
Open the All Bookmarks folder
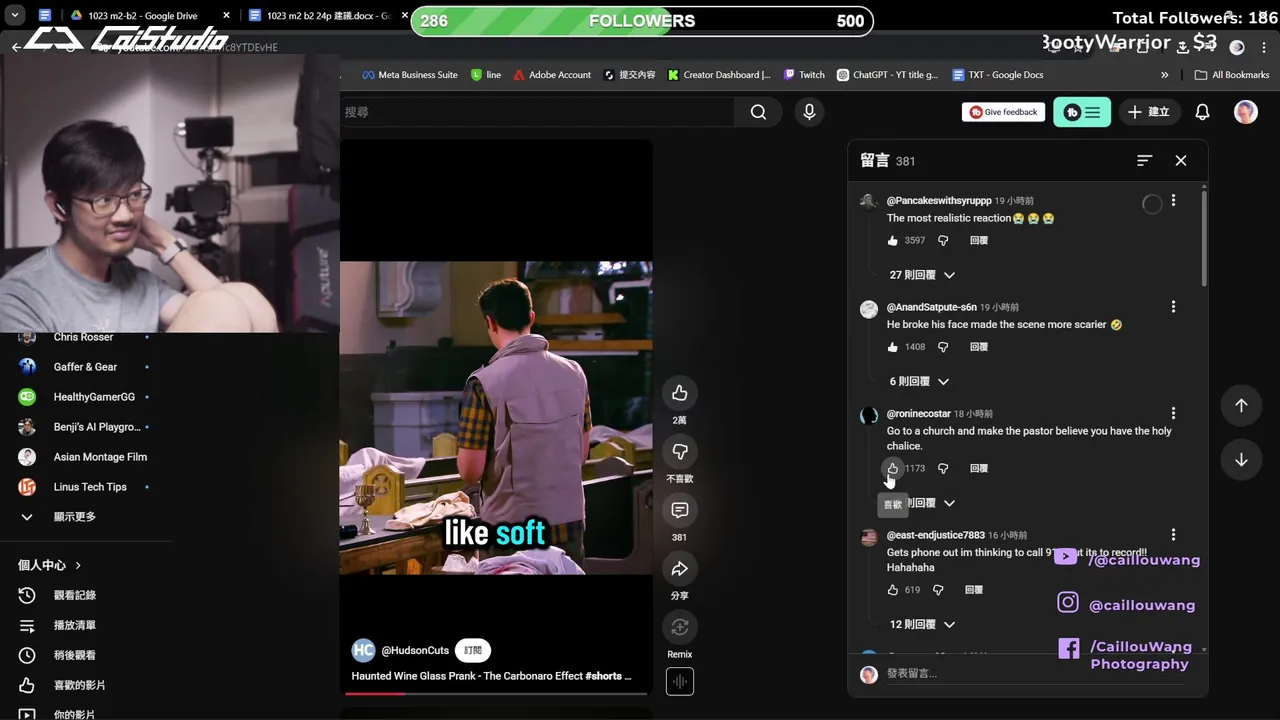1232,75
